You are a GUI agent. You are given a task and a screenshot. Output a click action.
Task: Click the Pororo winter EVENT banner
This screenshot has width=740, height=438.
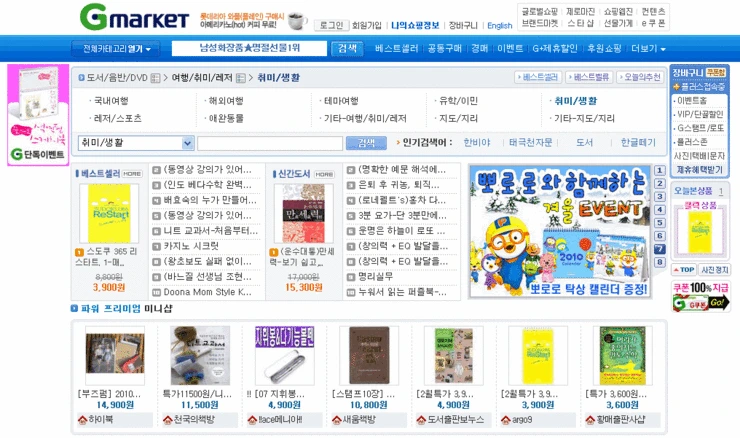point(560,231)
